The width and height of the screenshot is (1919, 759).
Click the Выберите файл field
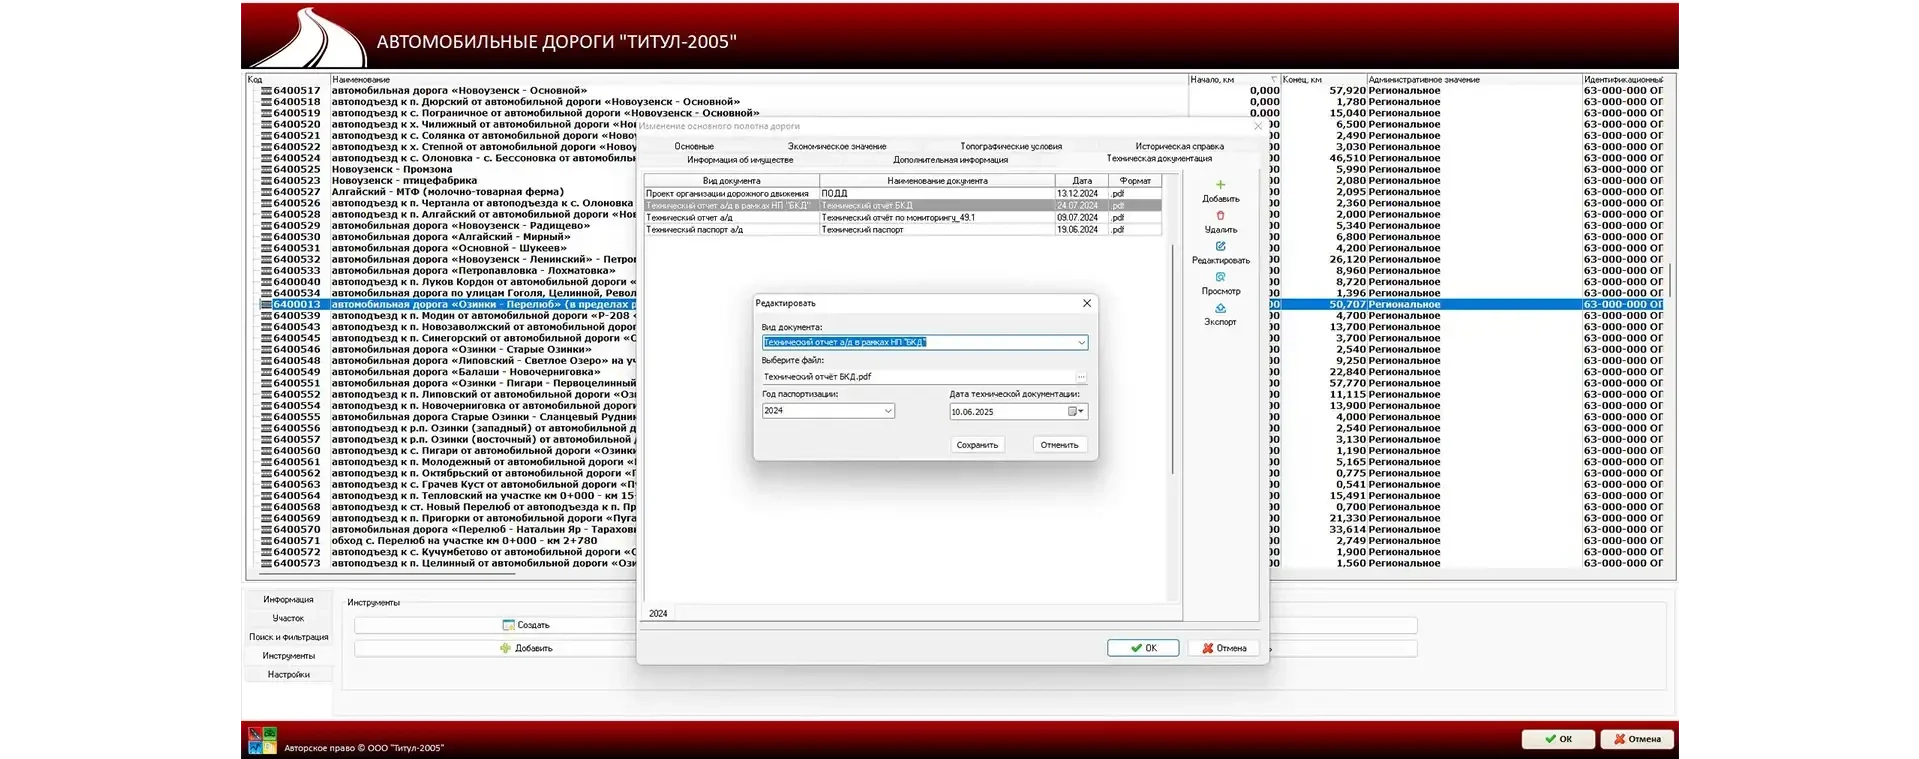coord(916,377)
